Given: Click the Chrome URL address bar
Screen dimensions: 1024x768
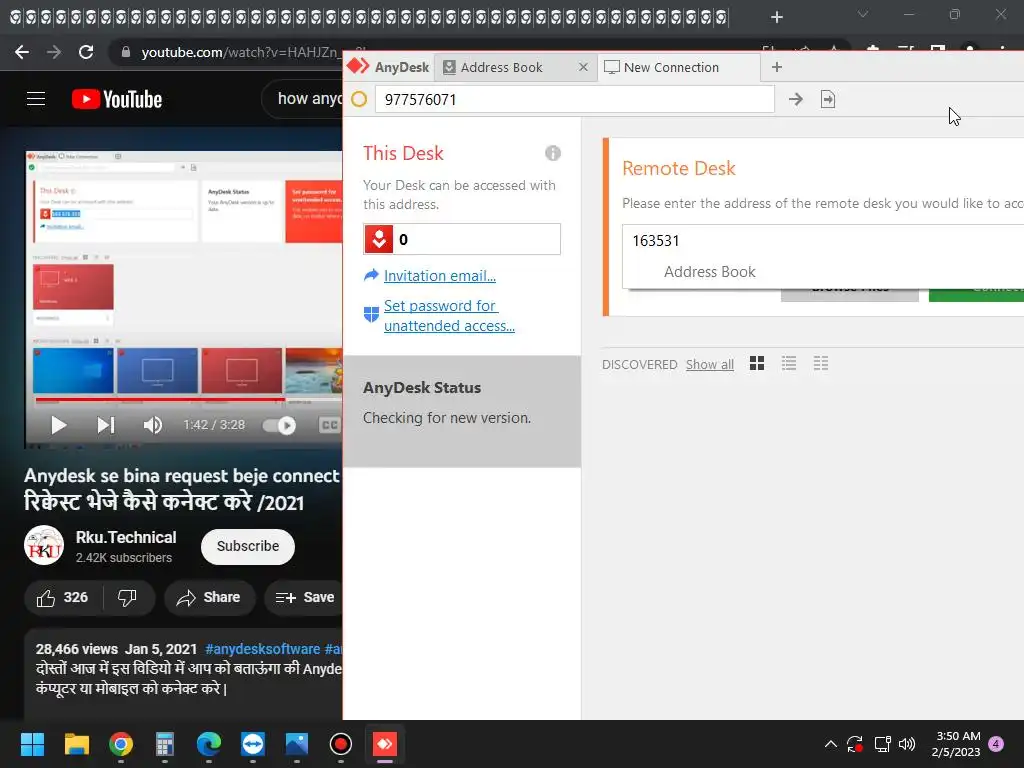Looking at the screenshot, I should click(242, 52).
